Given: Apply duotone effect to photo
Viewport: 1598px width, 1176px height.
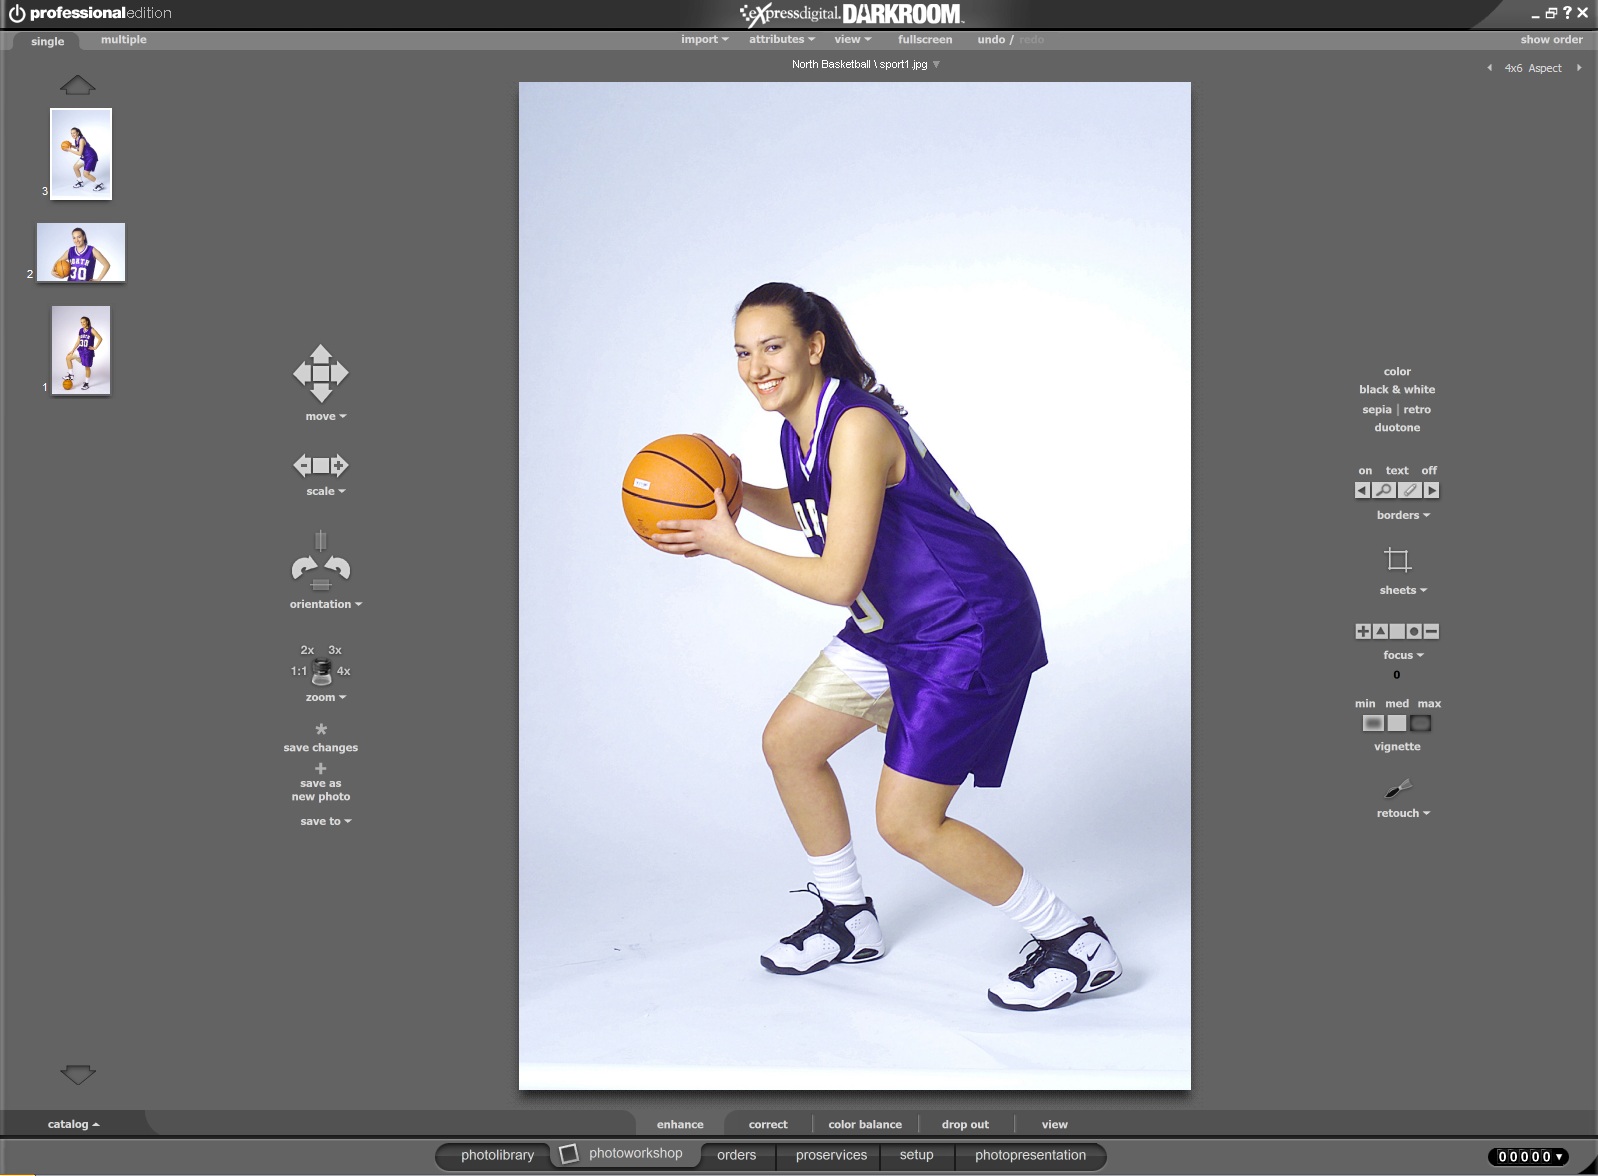Looking at the screenshot, I should pyautogui.click(x=1397, y=428).
